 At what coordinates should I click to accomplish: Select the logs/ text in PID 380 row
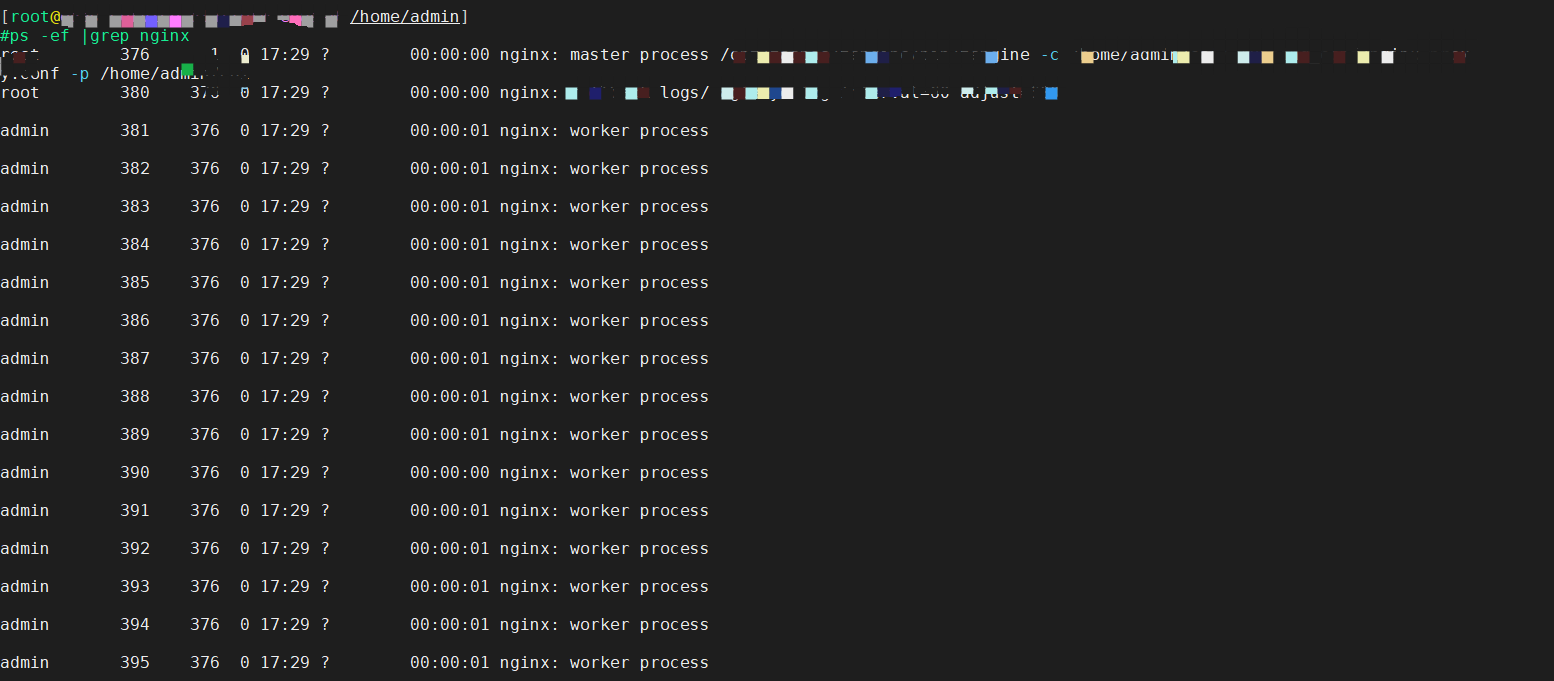[x=684, y=93]
